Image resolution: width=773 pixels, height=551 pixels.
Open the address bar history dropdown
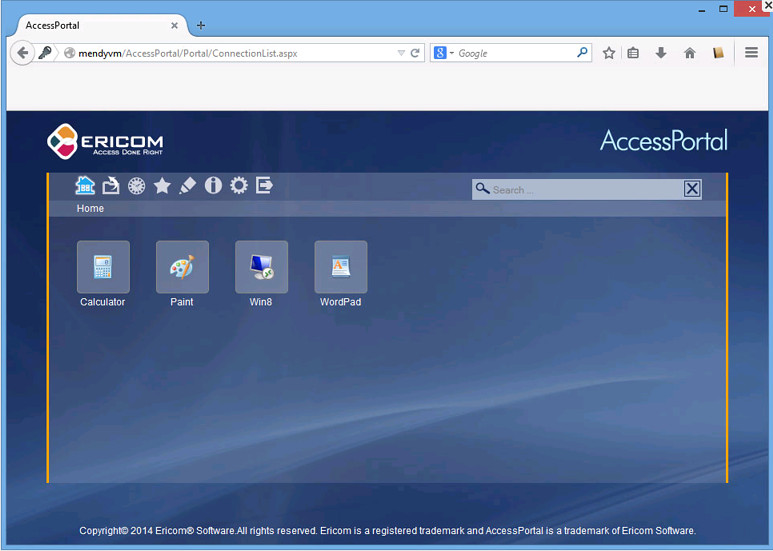[401, 53]
